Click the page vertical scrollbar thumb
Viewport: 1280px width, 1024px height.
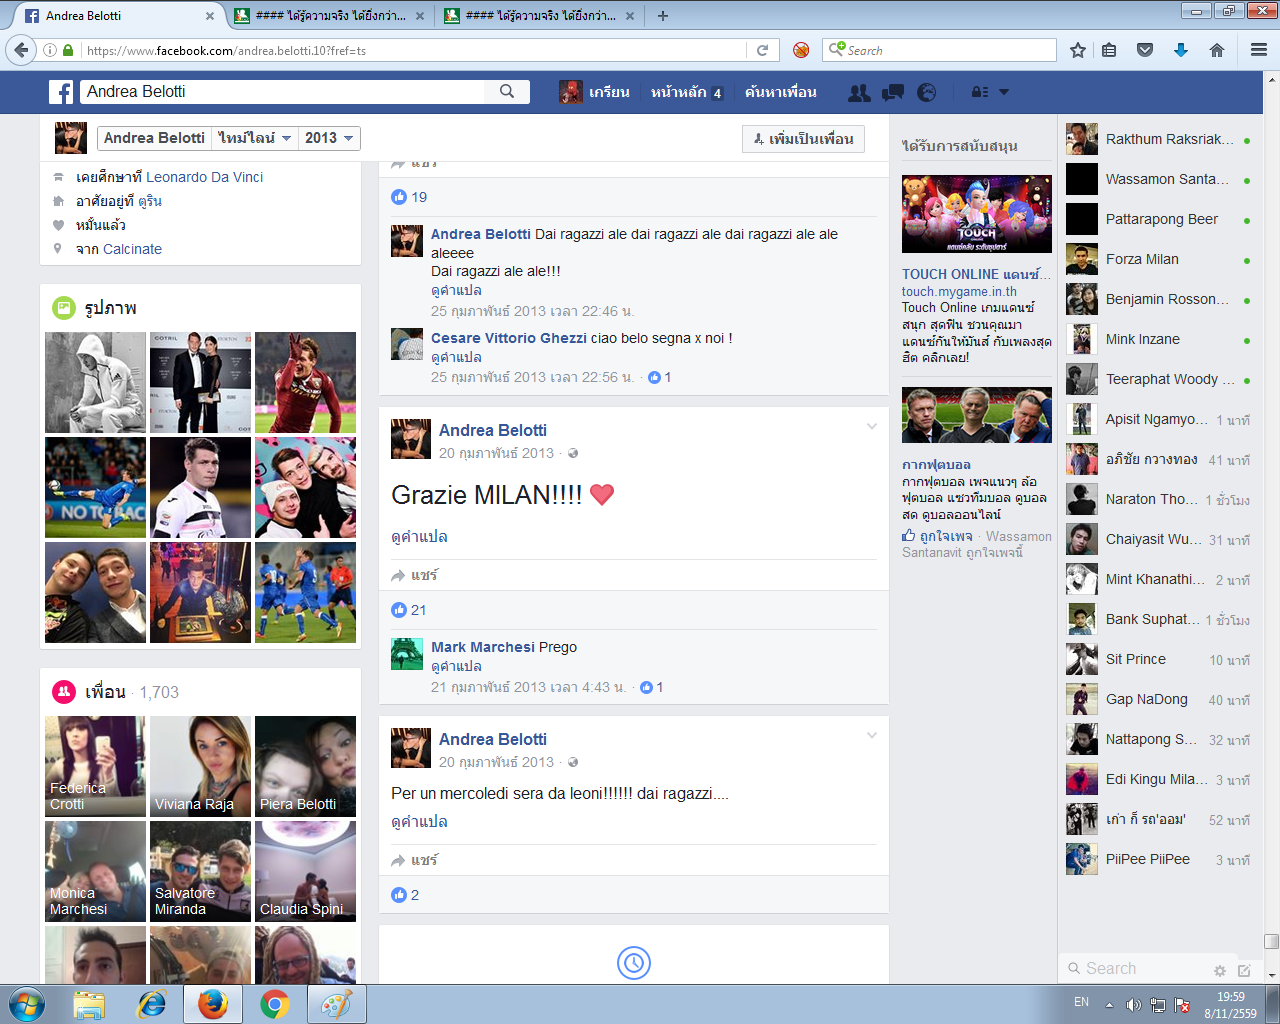click(x=1271, y=941)
